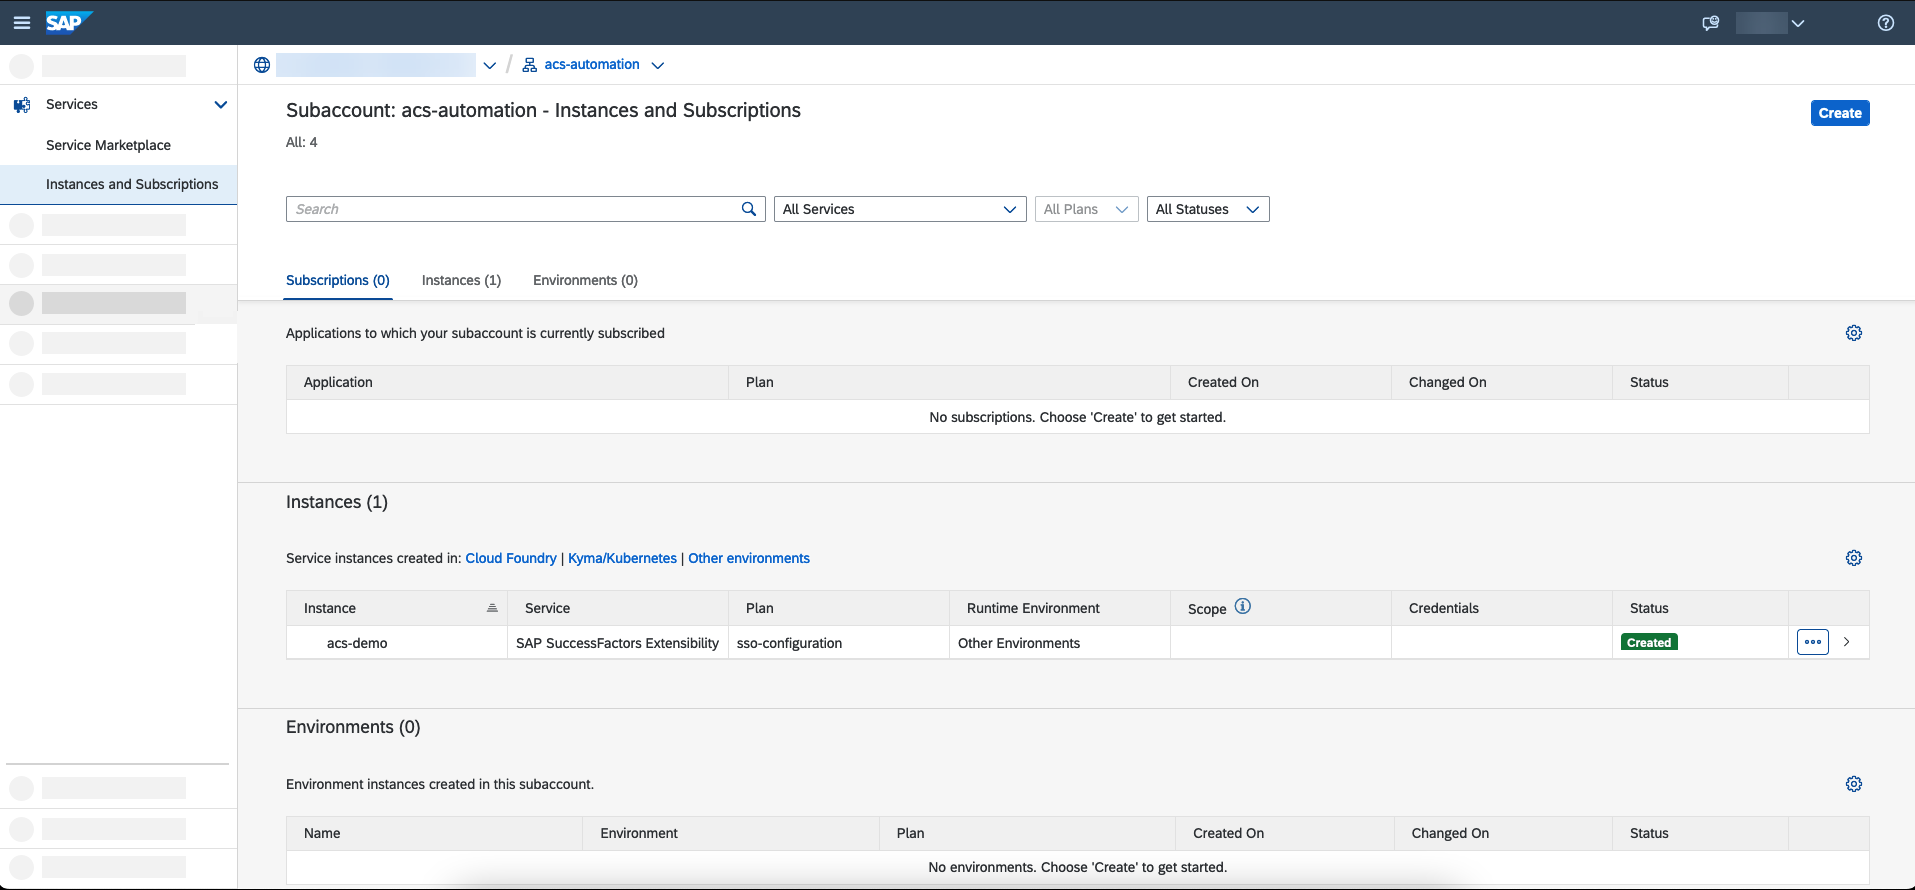Open the help question mark icon
The width and height of the screenshot is (1915, 890).
coord(1886,23)
